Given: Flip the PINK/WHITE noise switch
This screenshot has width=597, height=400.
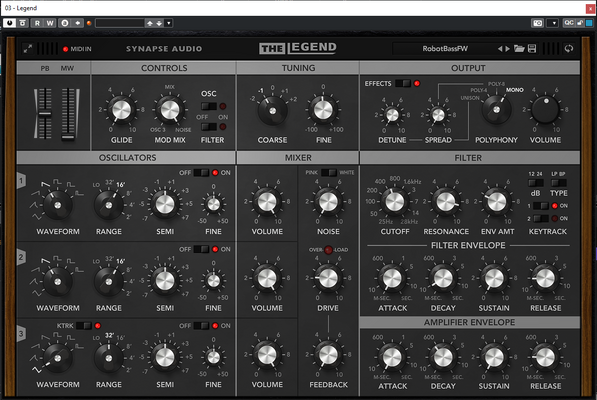Looking at the screenshot, I should [x=329, y=173].
